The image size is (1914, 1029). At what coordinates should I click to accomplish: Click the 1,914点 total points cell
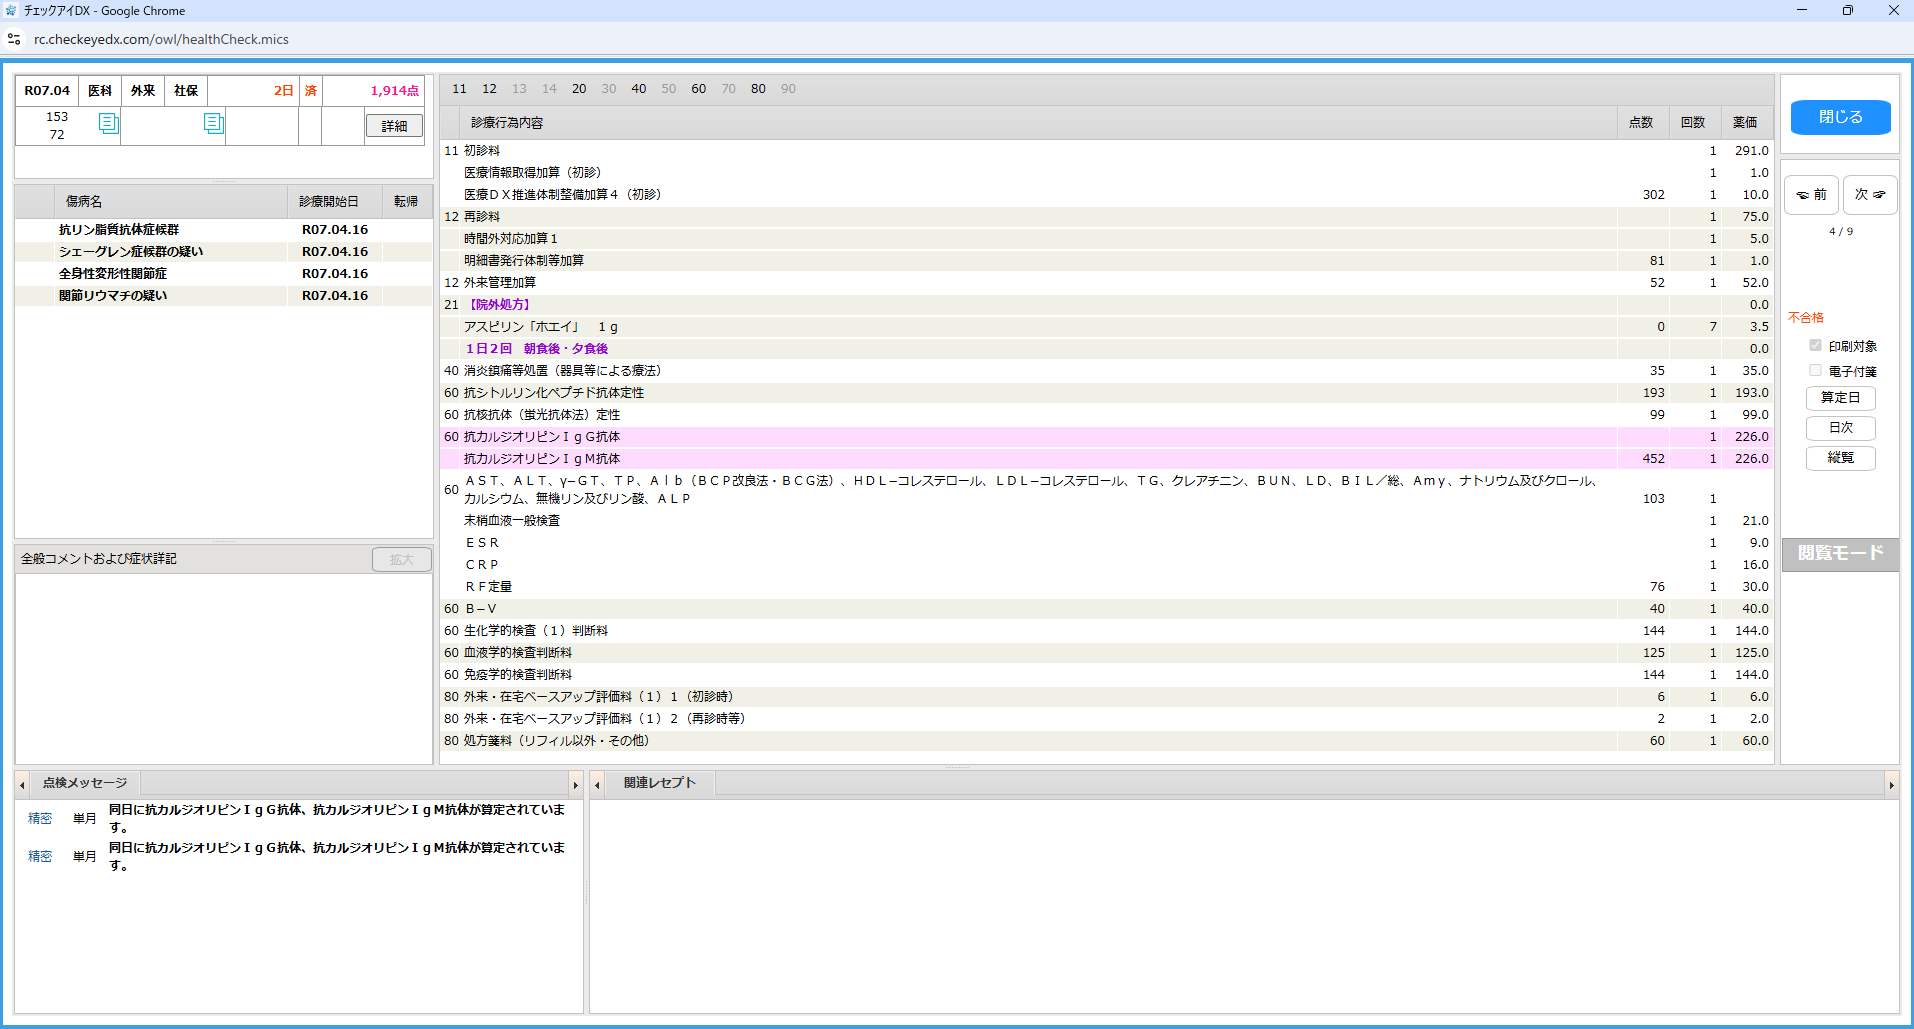click(373, 91)
